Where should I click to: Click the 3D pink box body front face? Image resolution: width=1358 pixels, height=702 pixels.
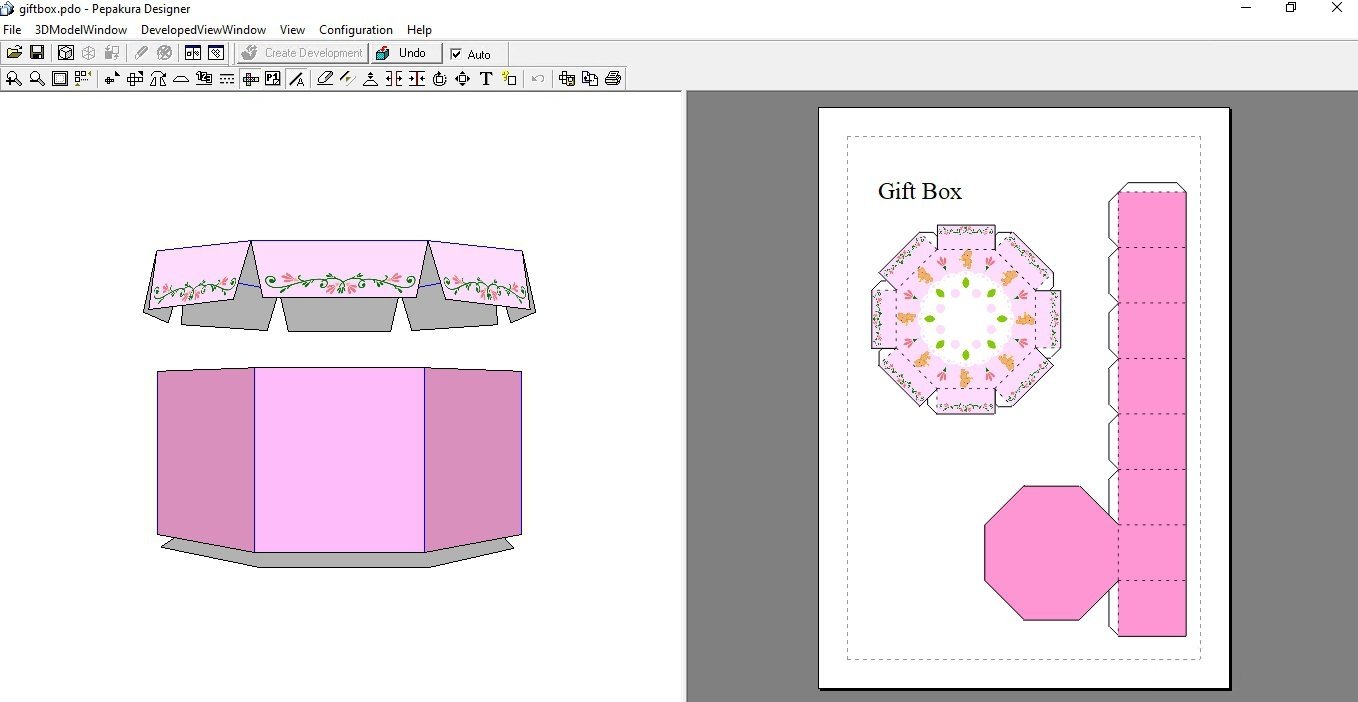click(x=339, y=460)
